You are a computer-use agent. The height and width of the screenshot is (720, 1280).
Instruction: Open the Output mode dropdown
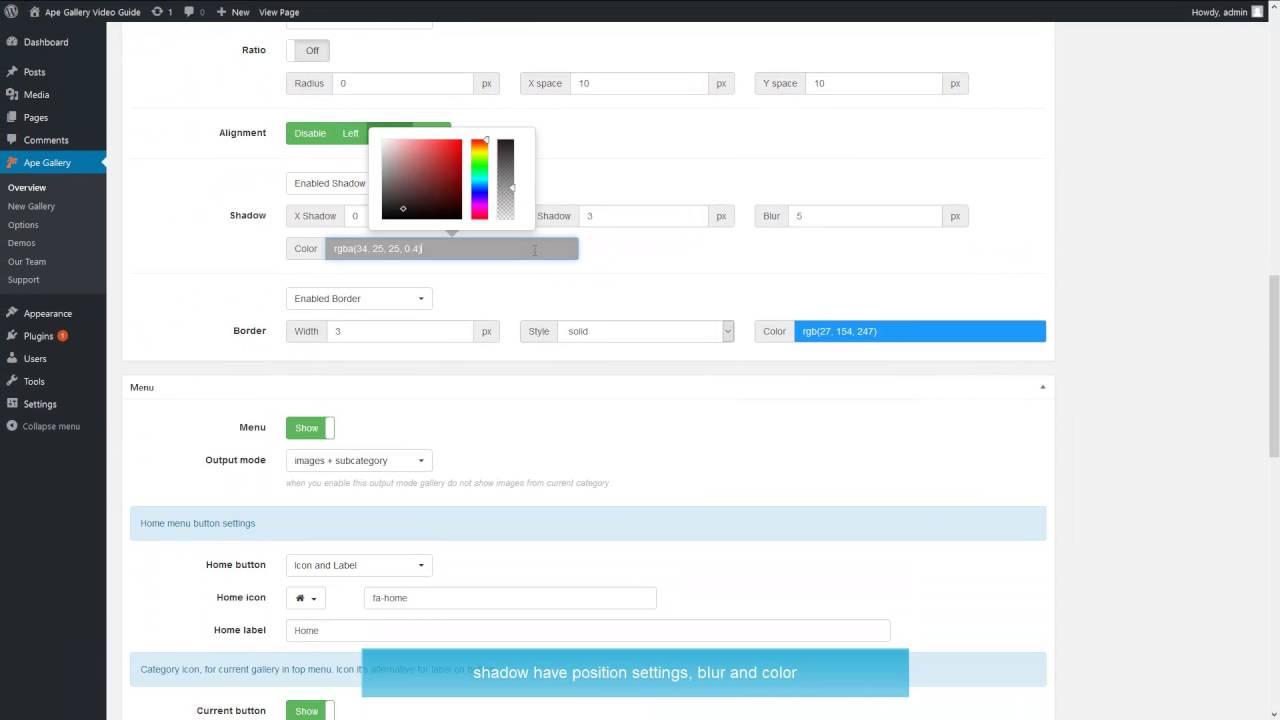pyautogui.click(x=359, y=461)
